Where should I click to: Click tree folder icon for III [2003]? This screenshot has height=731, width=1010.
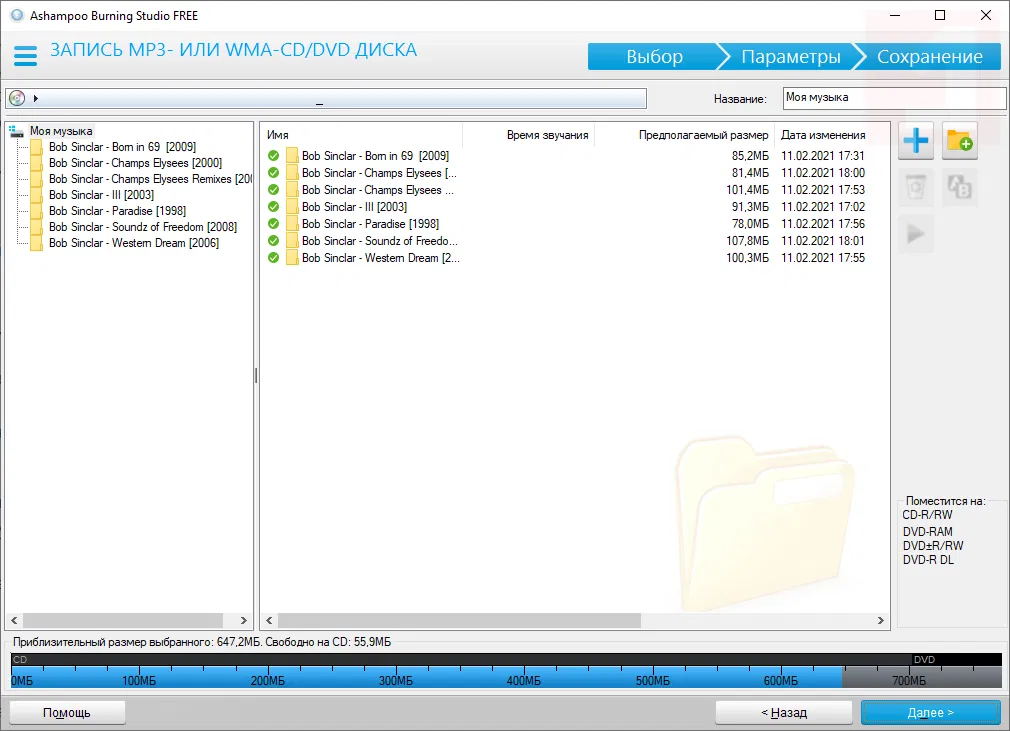[37, 195]
